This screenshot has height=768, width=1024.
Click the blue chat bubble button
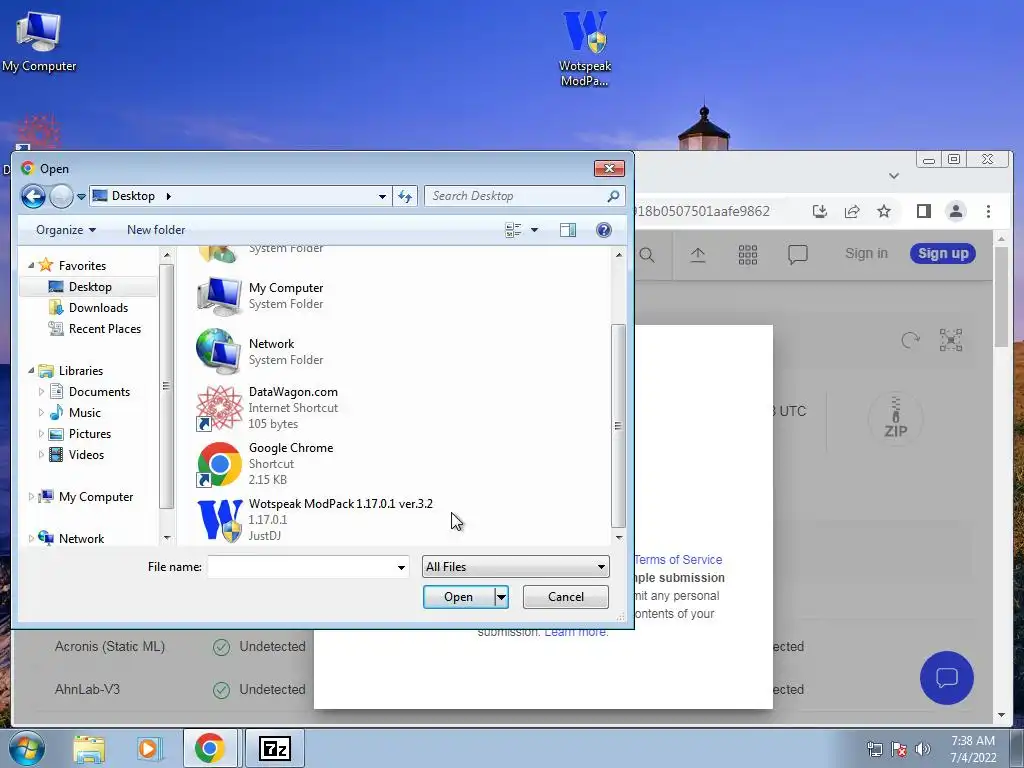coord(946,678)
